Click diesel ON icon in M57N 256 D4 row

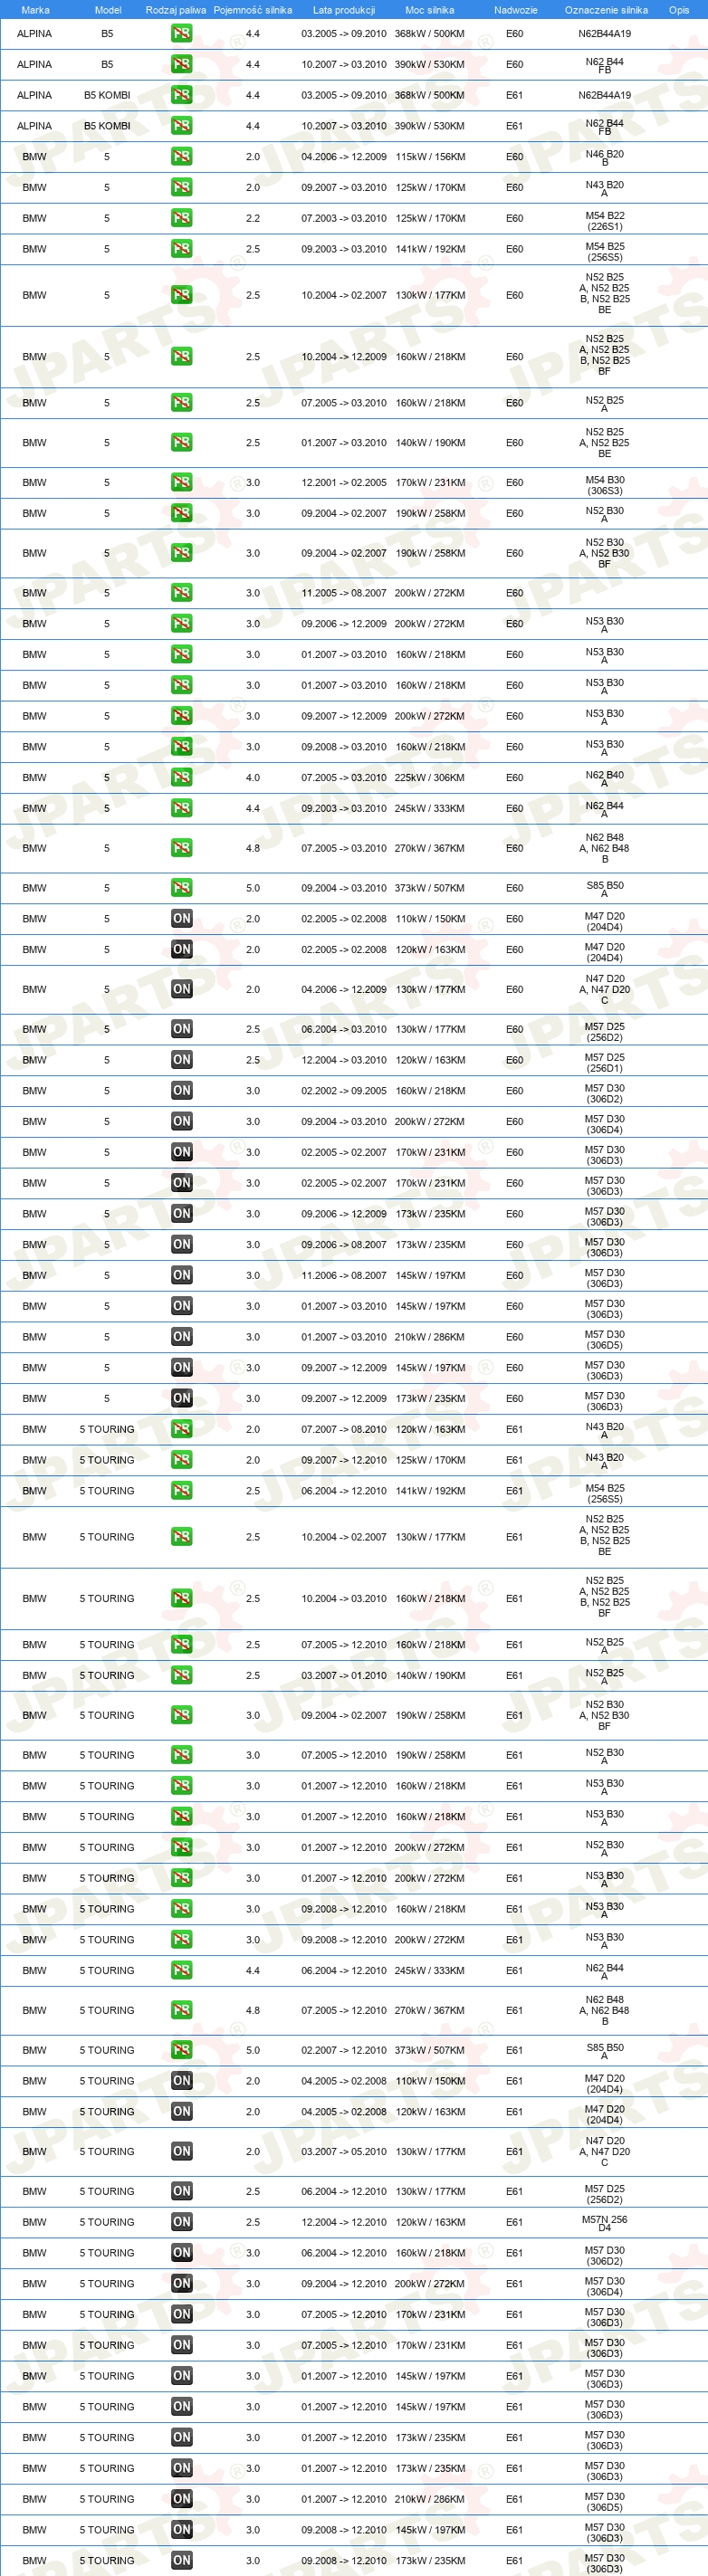(181, 2221)
